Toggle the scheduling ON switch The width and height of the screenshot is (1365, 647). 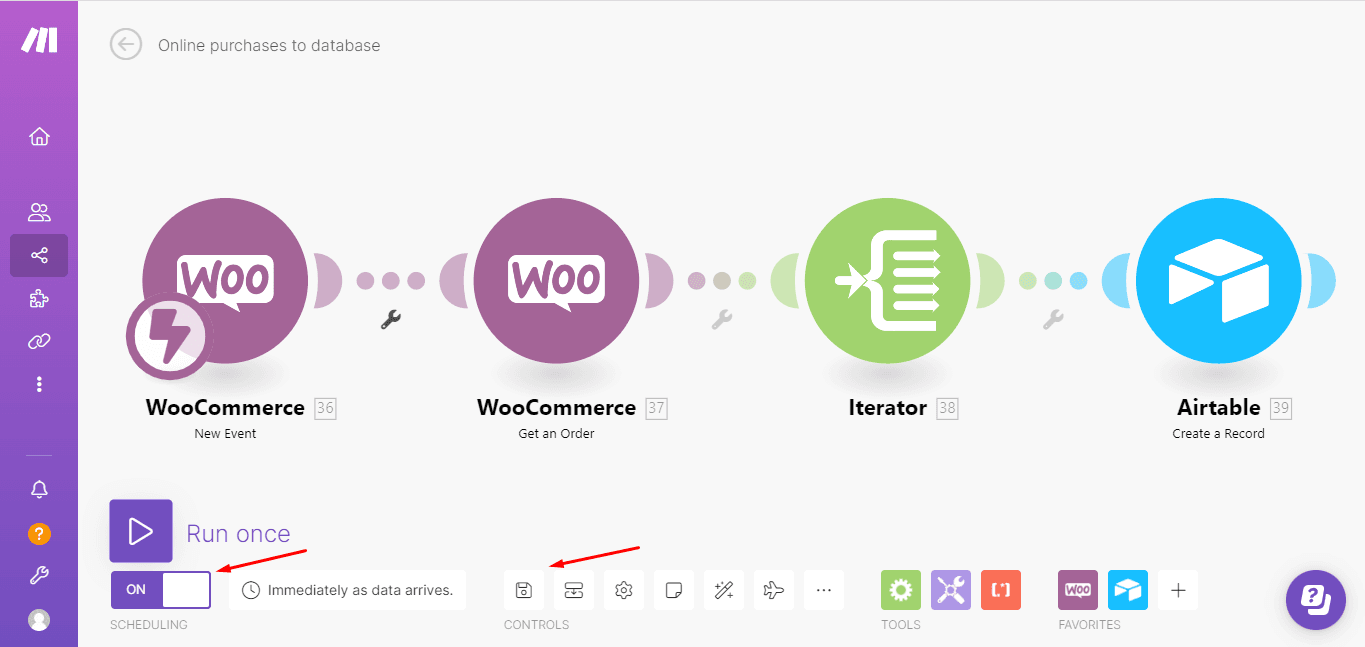point(161,590)
